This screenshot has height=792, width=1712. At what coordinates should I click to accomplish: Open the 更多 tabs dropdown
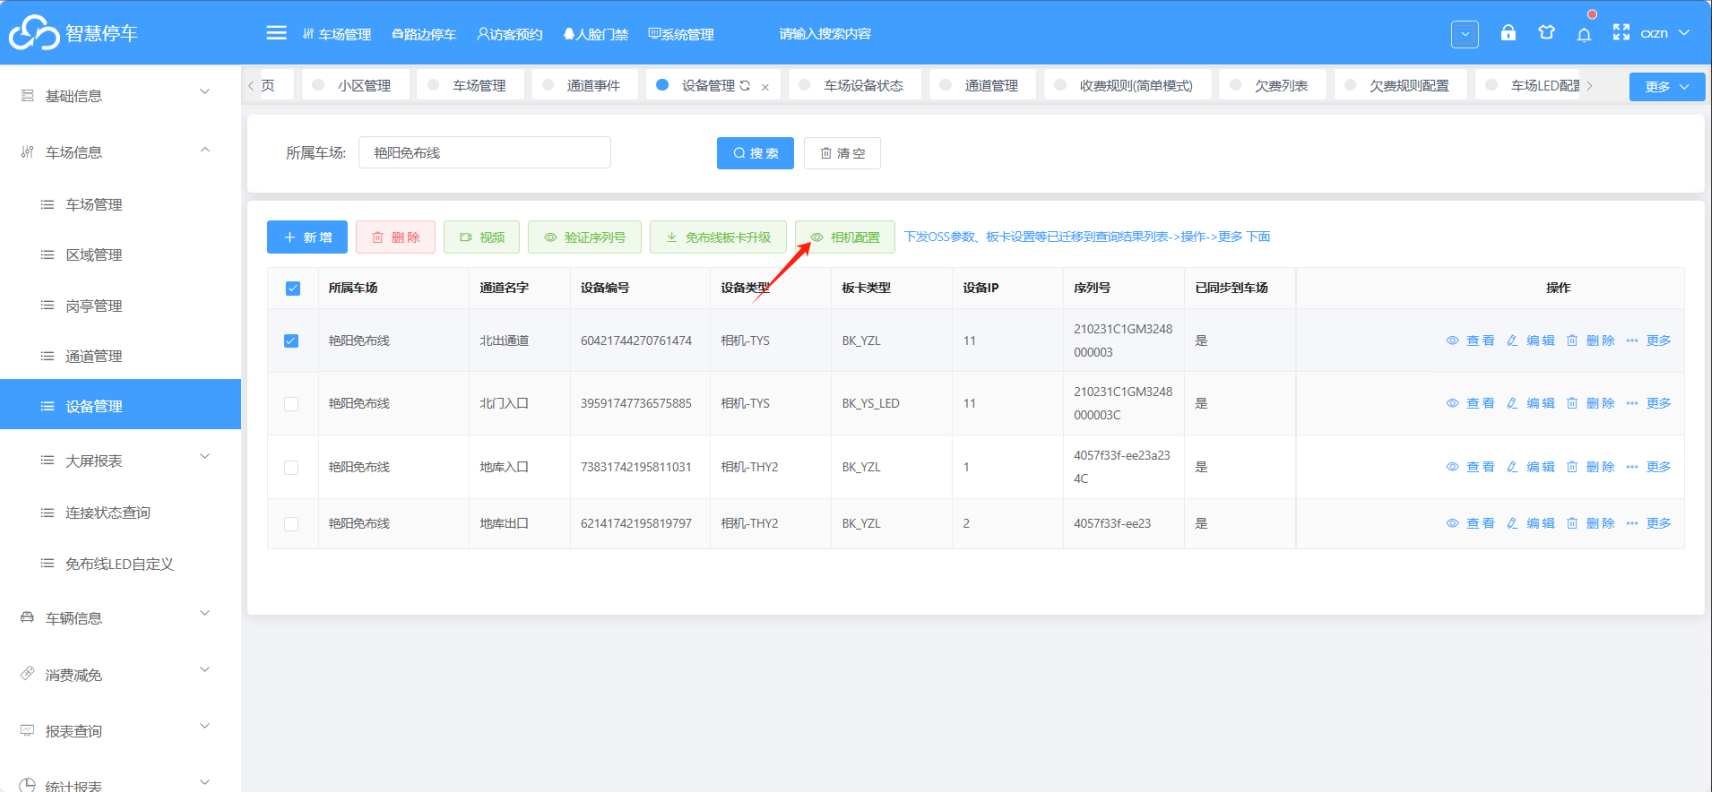(1667, 87)
